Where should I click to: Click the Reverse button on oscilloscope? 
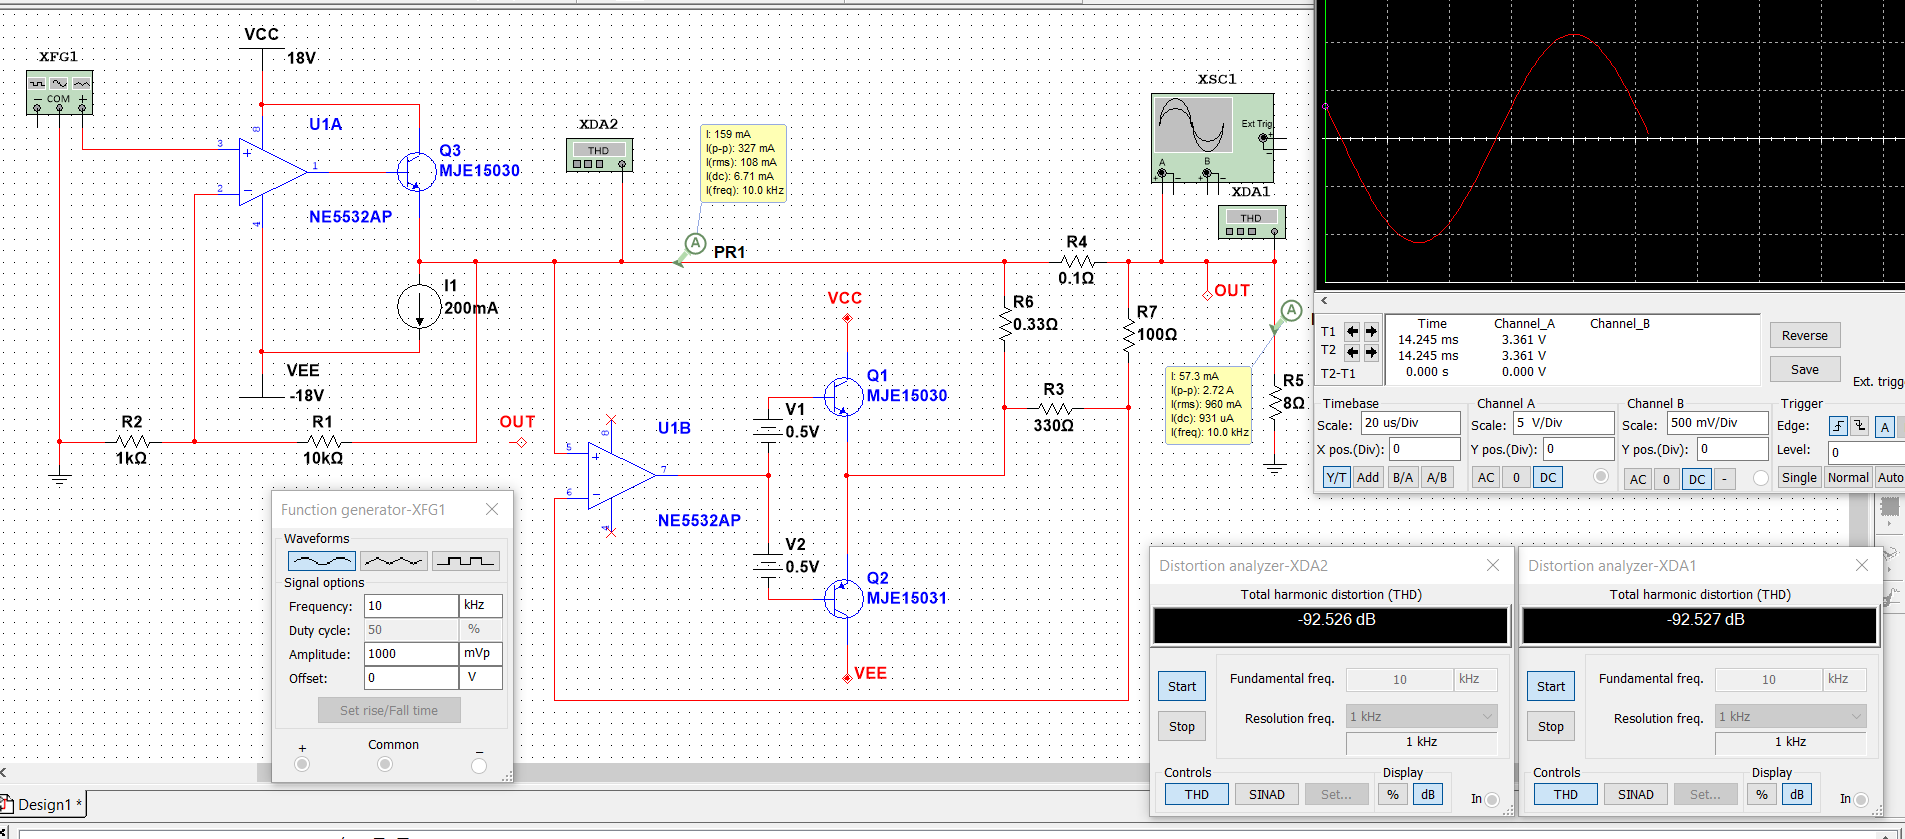[x=1805, y=336]
